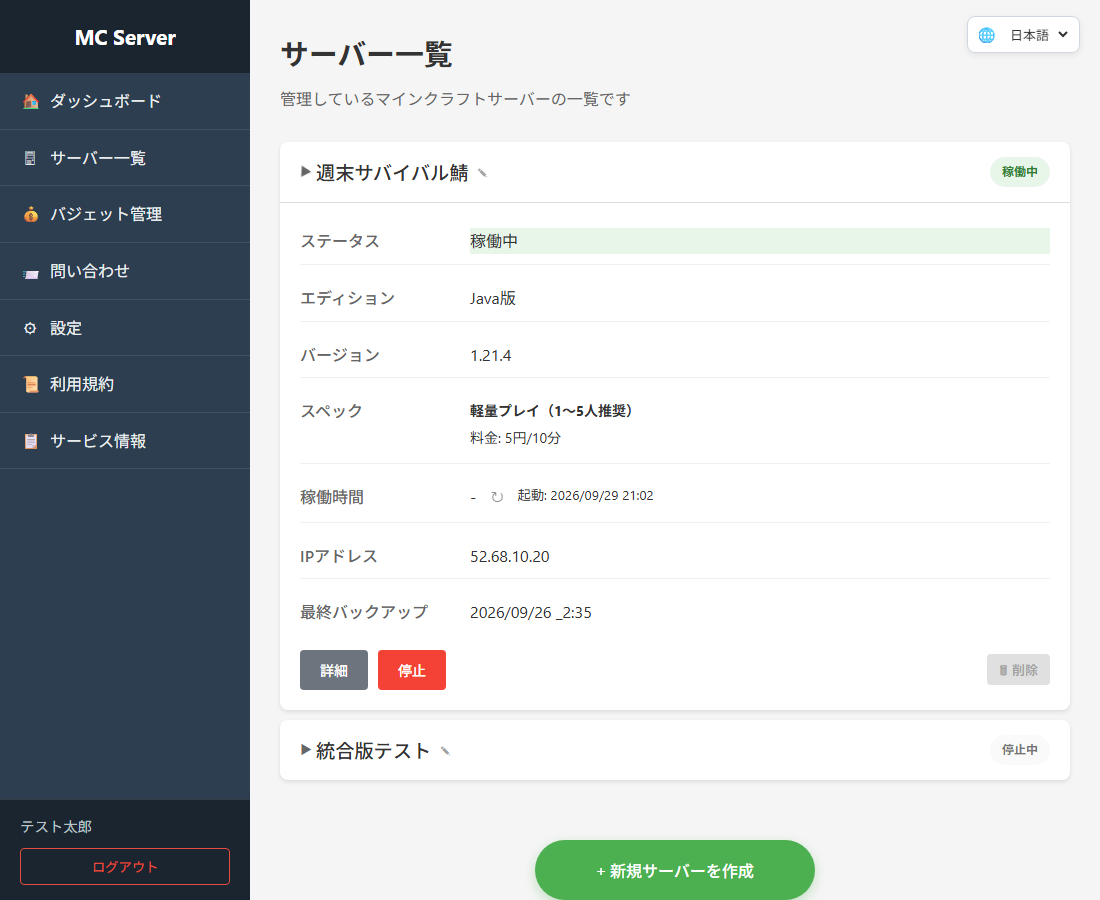Click the 停止中 status badge
1100x900 pixels.
(1019, 750)
